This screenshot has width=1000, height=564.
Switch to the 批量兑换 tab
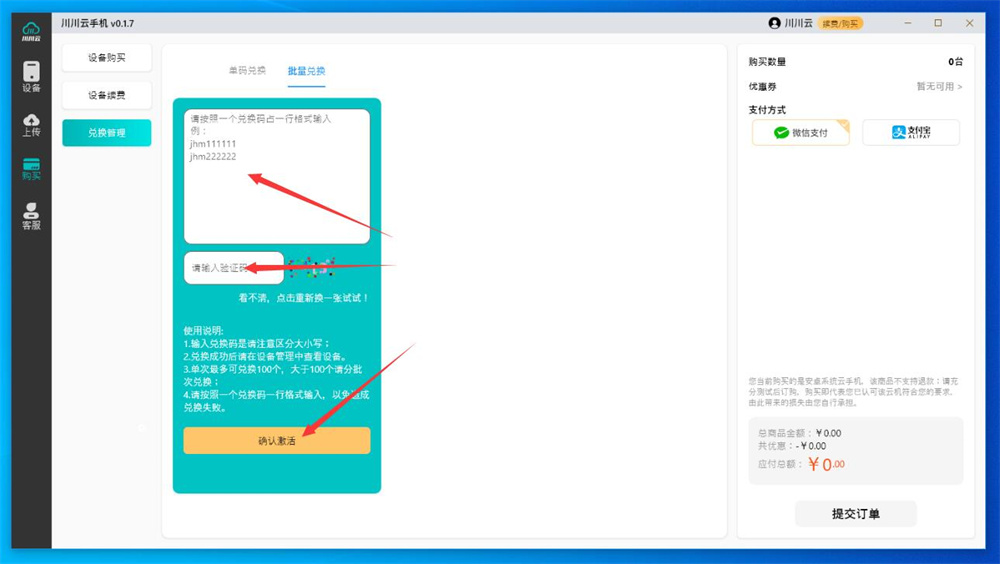[x=306, y=71]
